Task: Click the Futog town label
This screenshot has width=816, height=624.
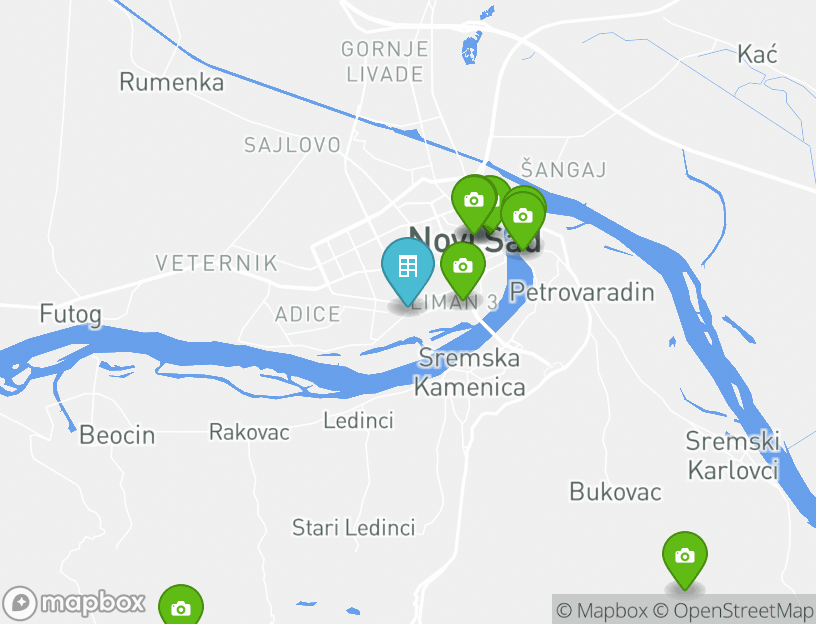Action: (x=71, y=315)
